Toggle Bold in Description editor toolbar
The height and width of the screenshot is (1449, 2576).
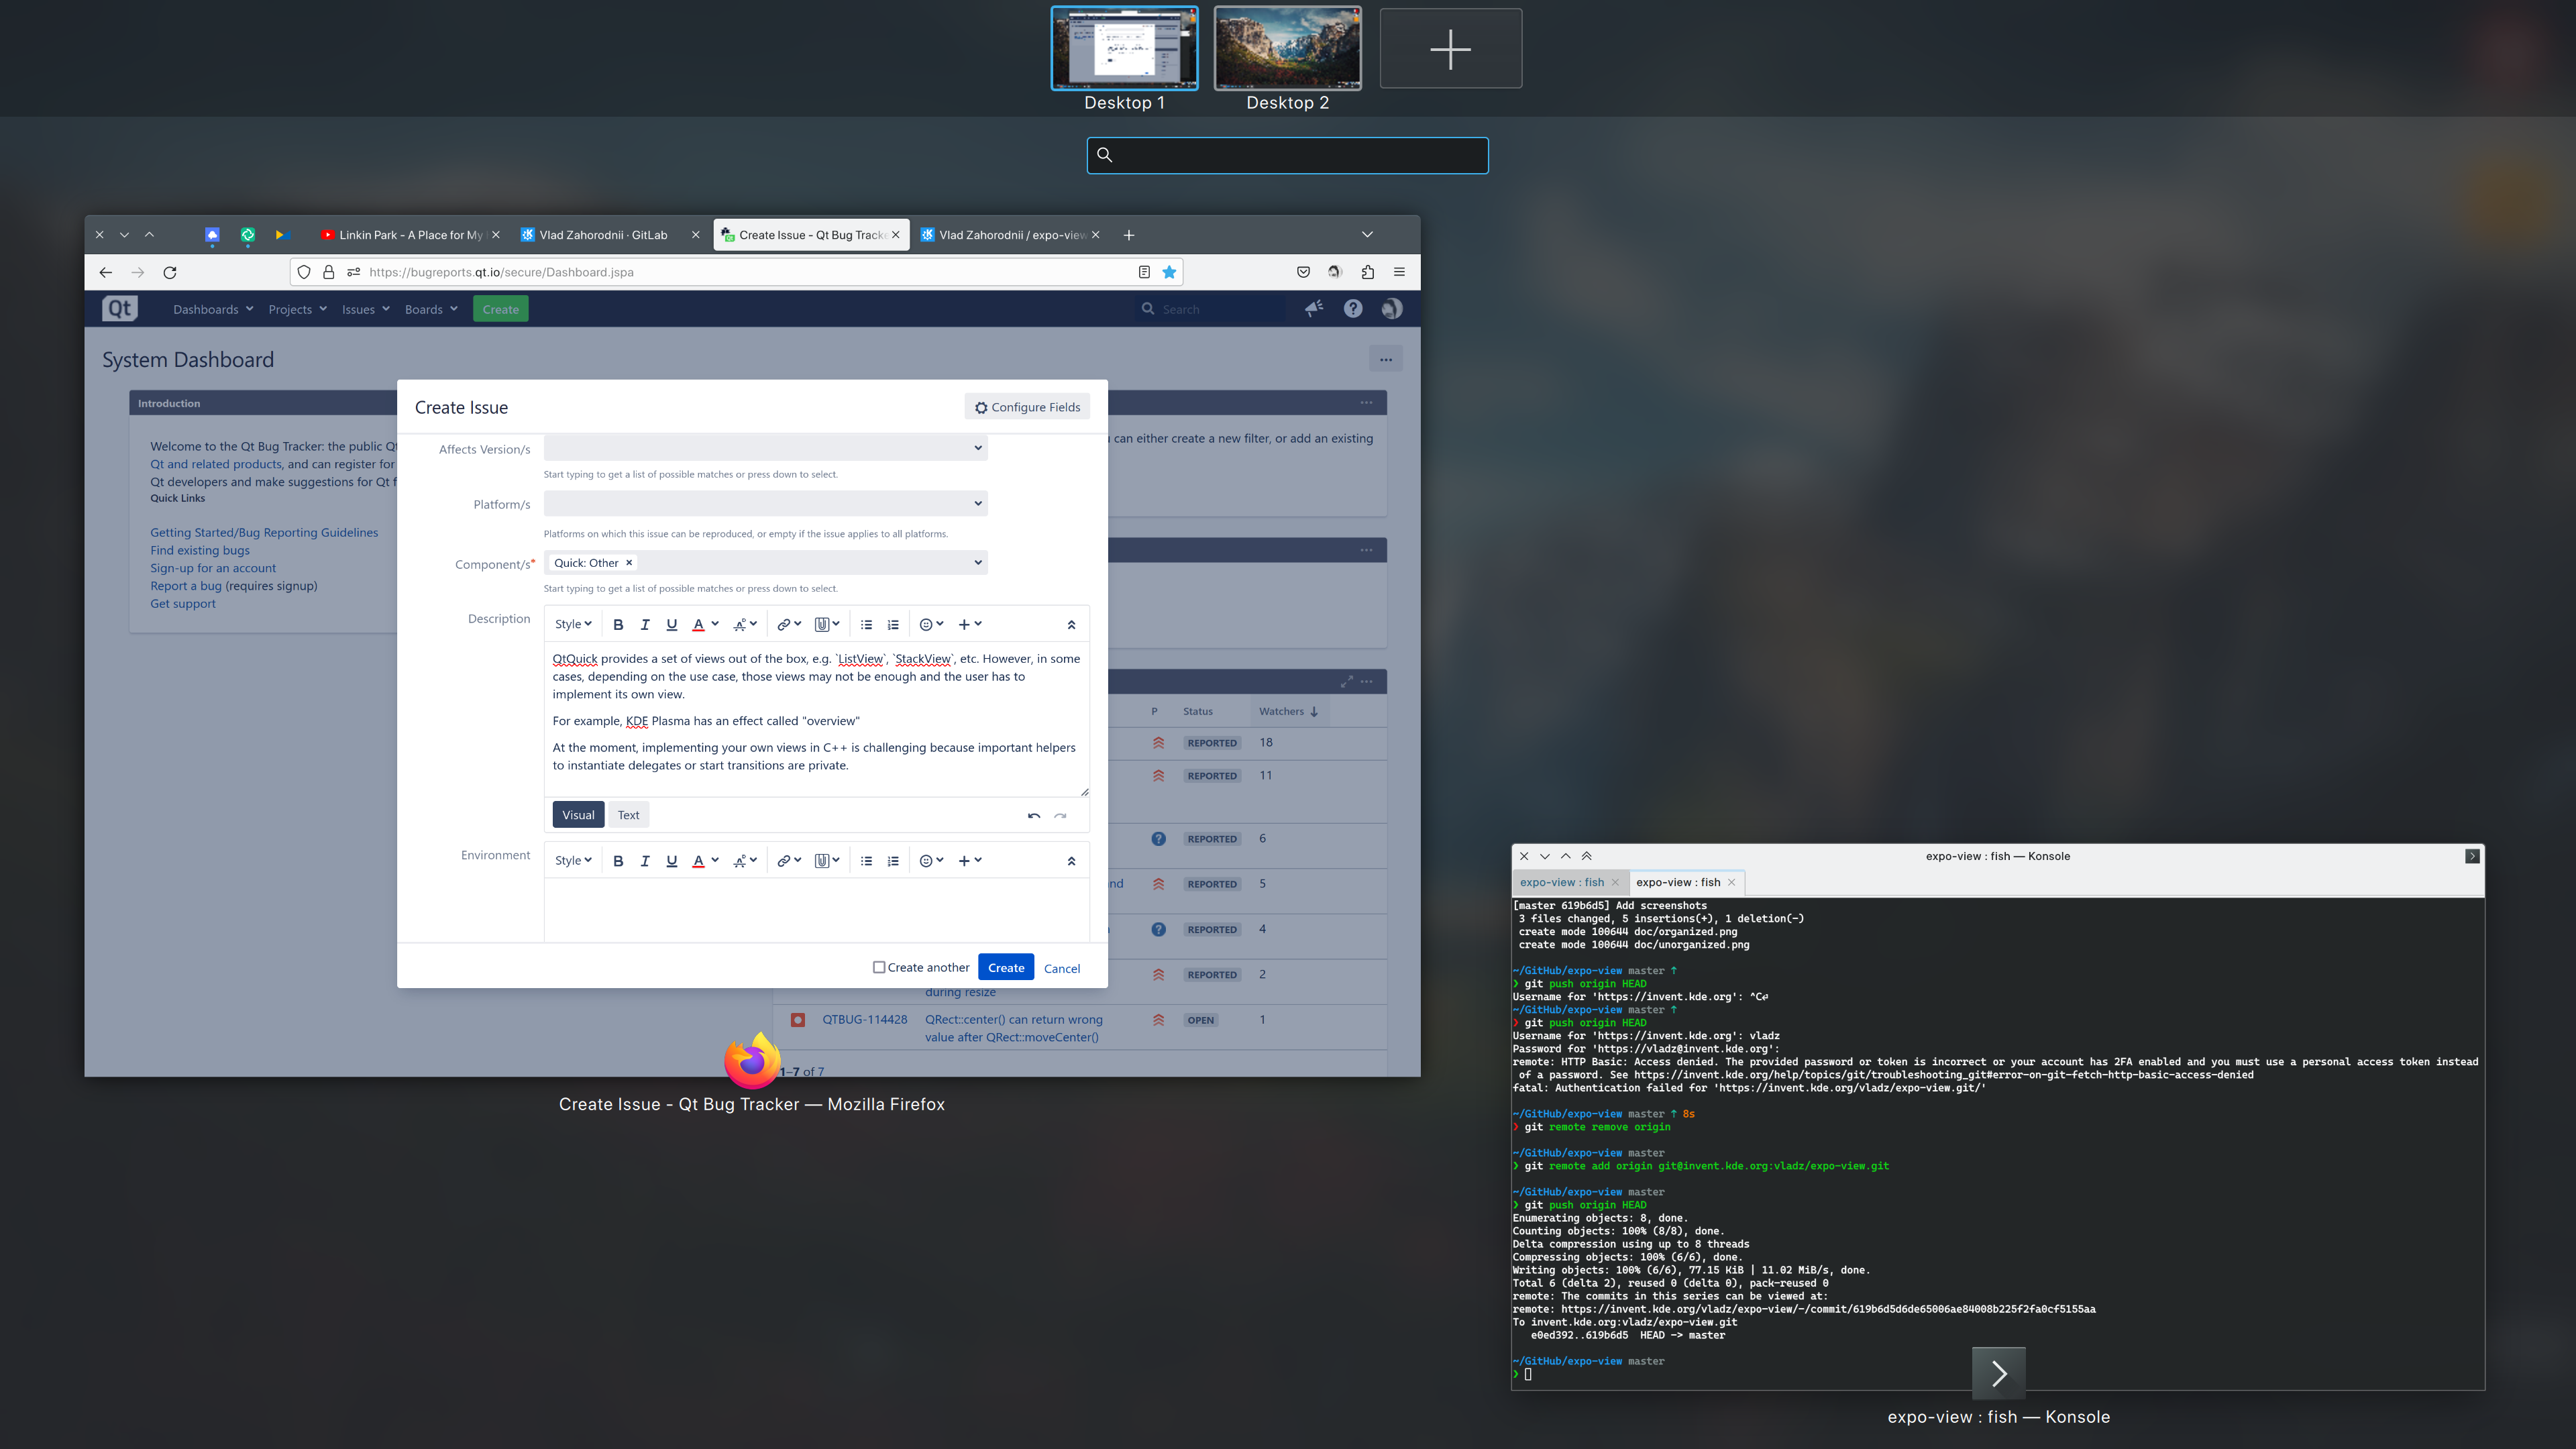click(x=618, y=624)
